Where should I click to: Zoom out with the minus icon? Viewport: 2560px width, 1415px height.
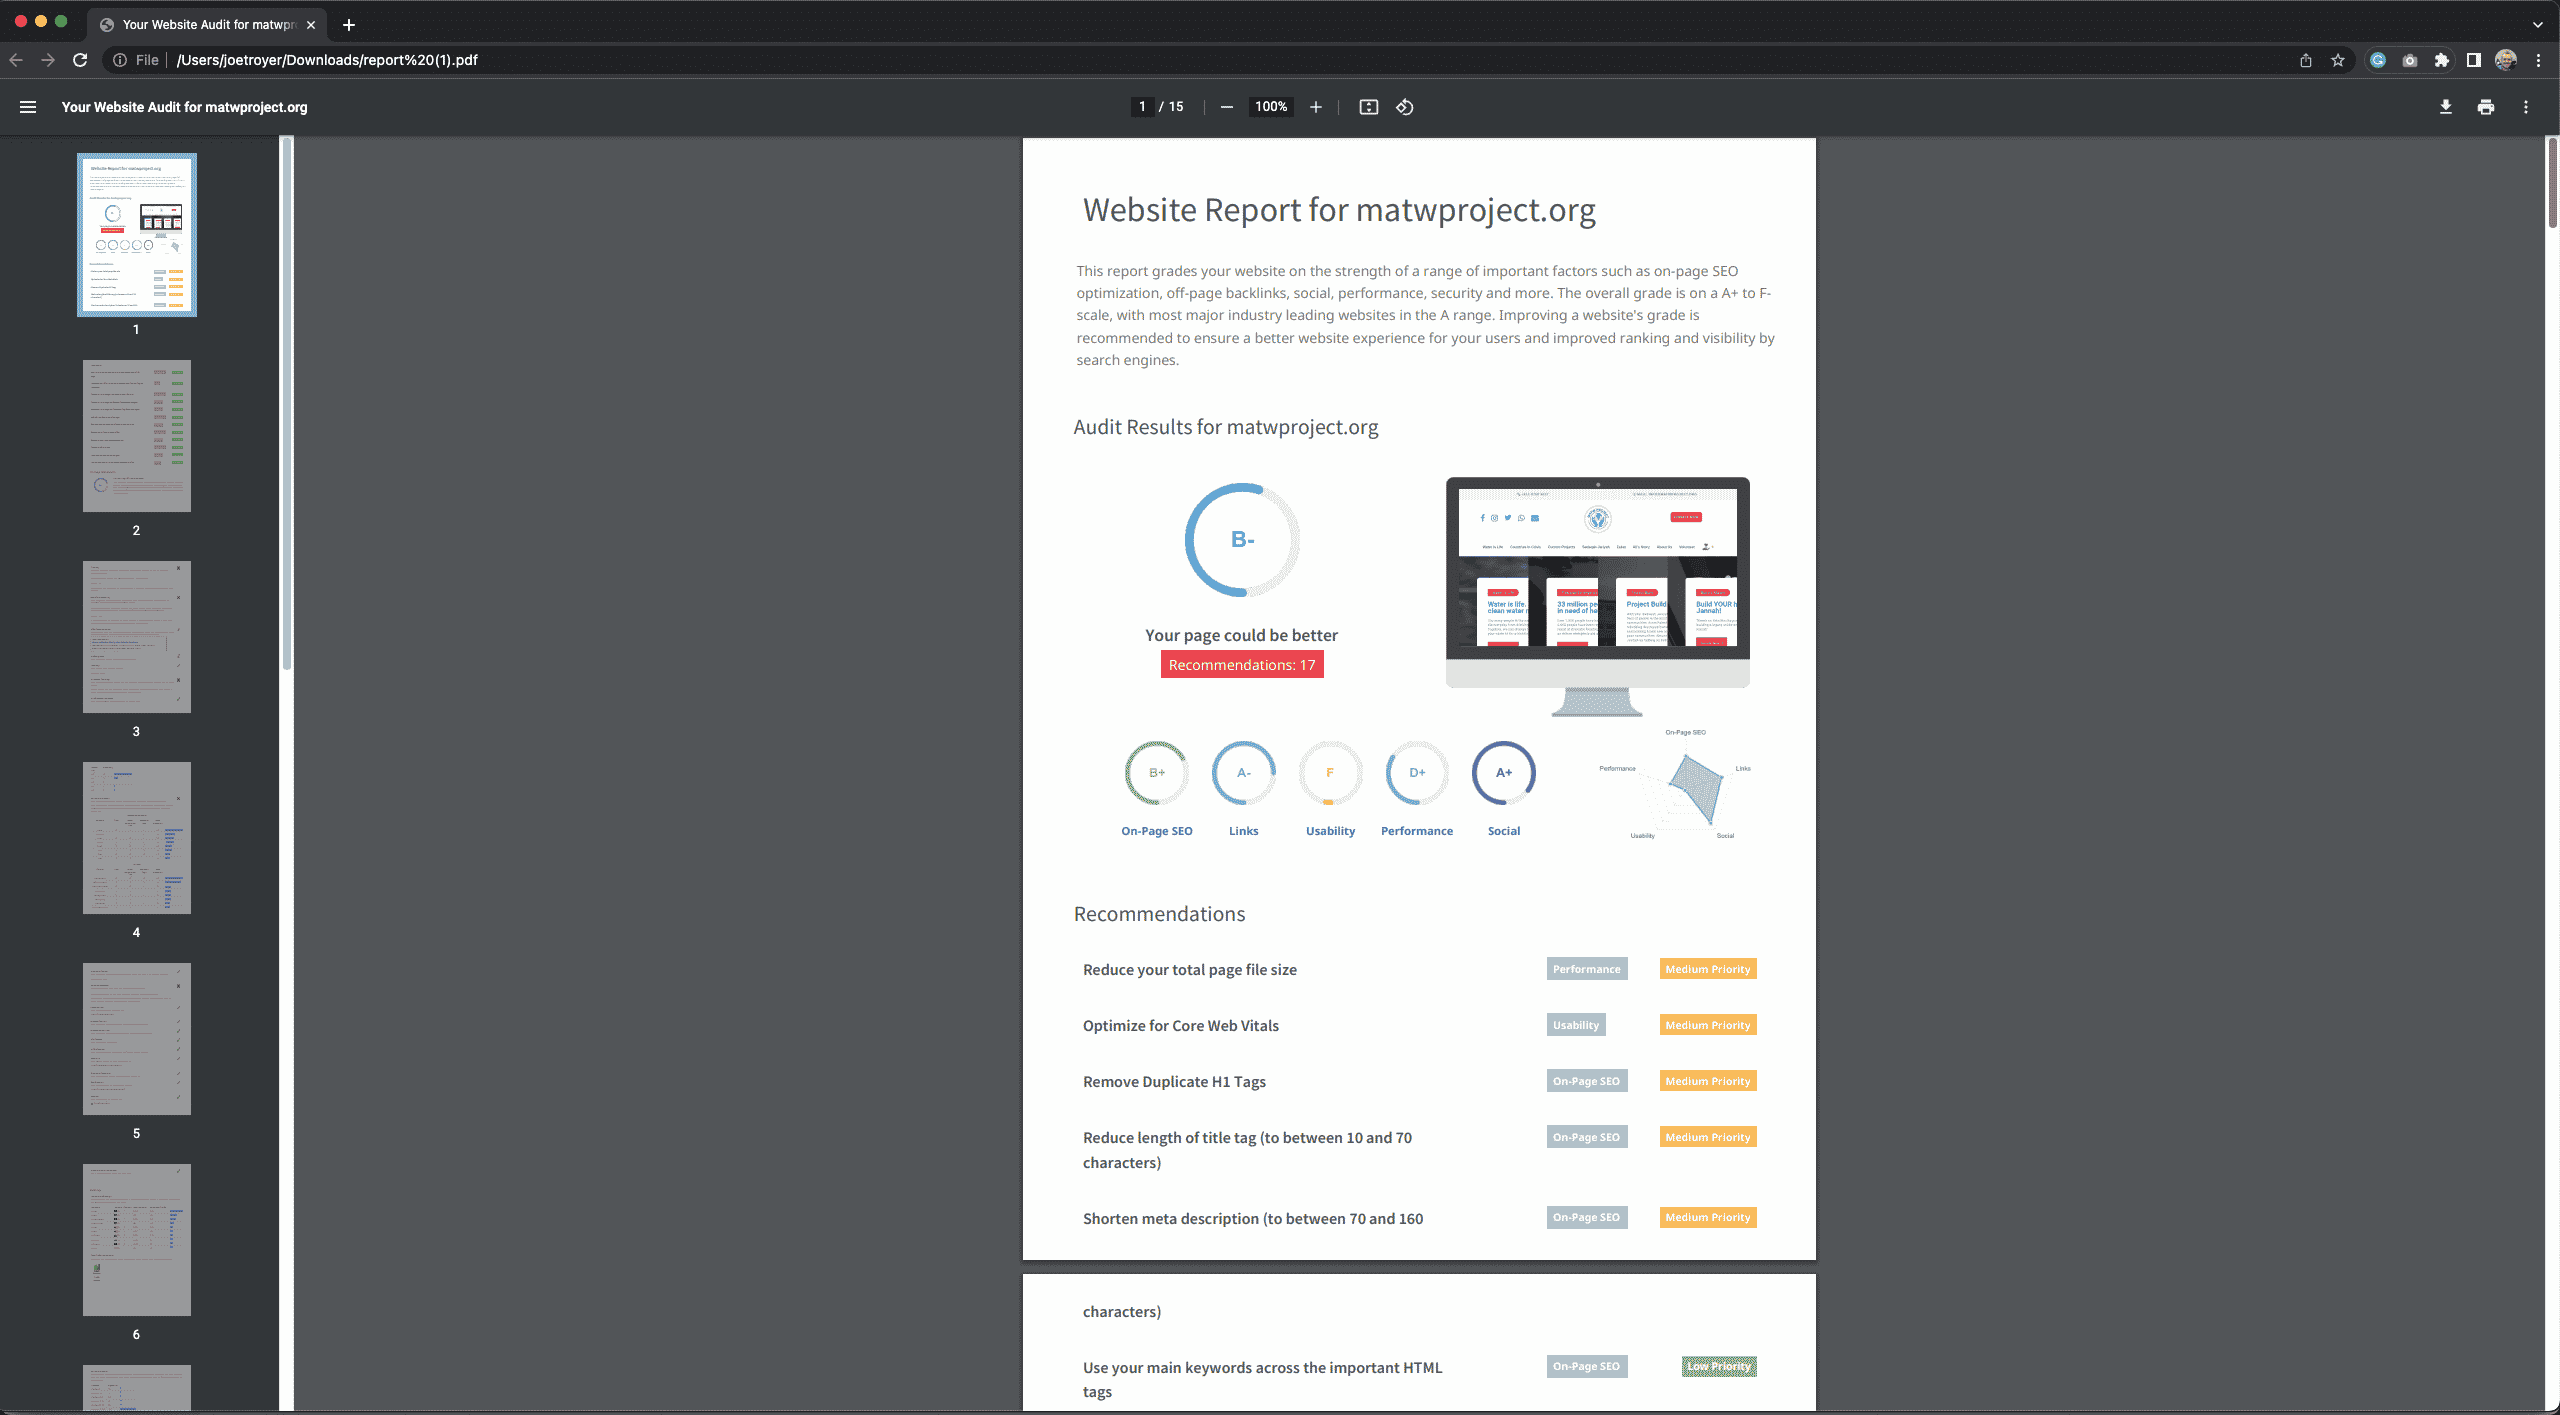pos(1227,107)
